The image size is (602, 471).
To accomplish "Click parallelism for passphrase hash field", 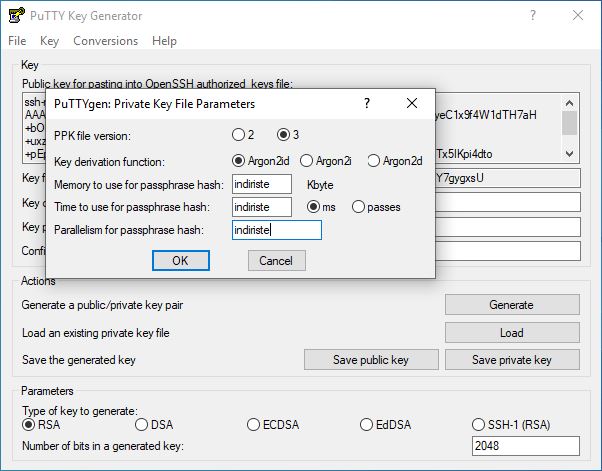I will pyautogui.click(x=277, y=230).
